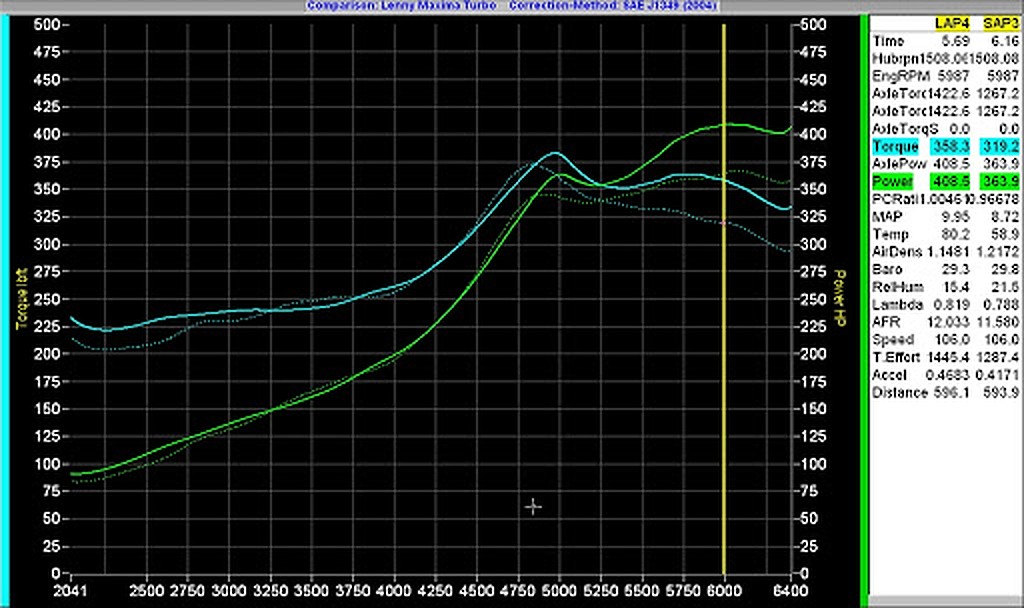Click the comparison title text at top

tap(510, 5)
